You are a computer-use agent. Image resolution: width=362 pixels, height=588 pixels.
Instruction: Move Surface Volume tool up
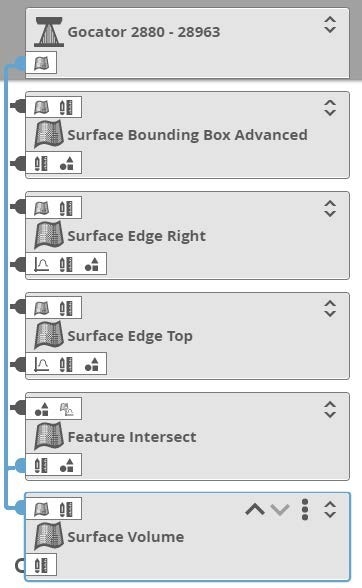pos(255,510)
